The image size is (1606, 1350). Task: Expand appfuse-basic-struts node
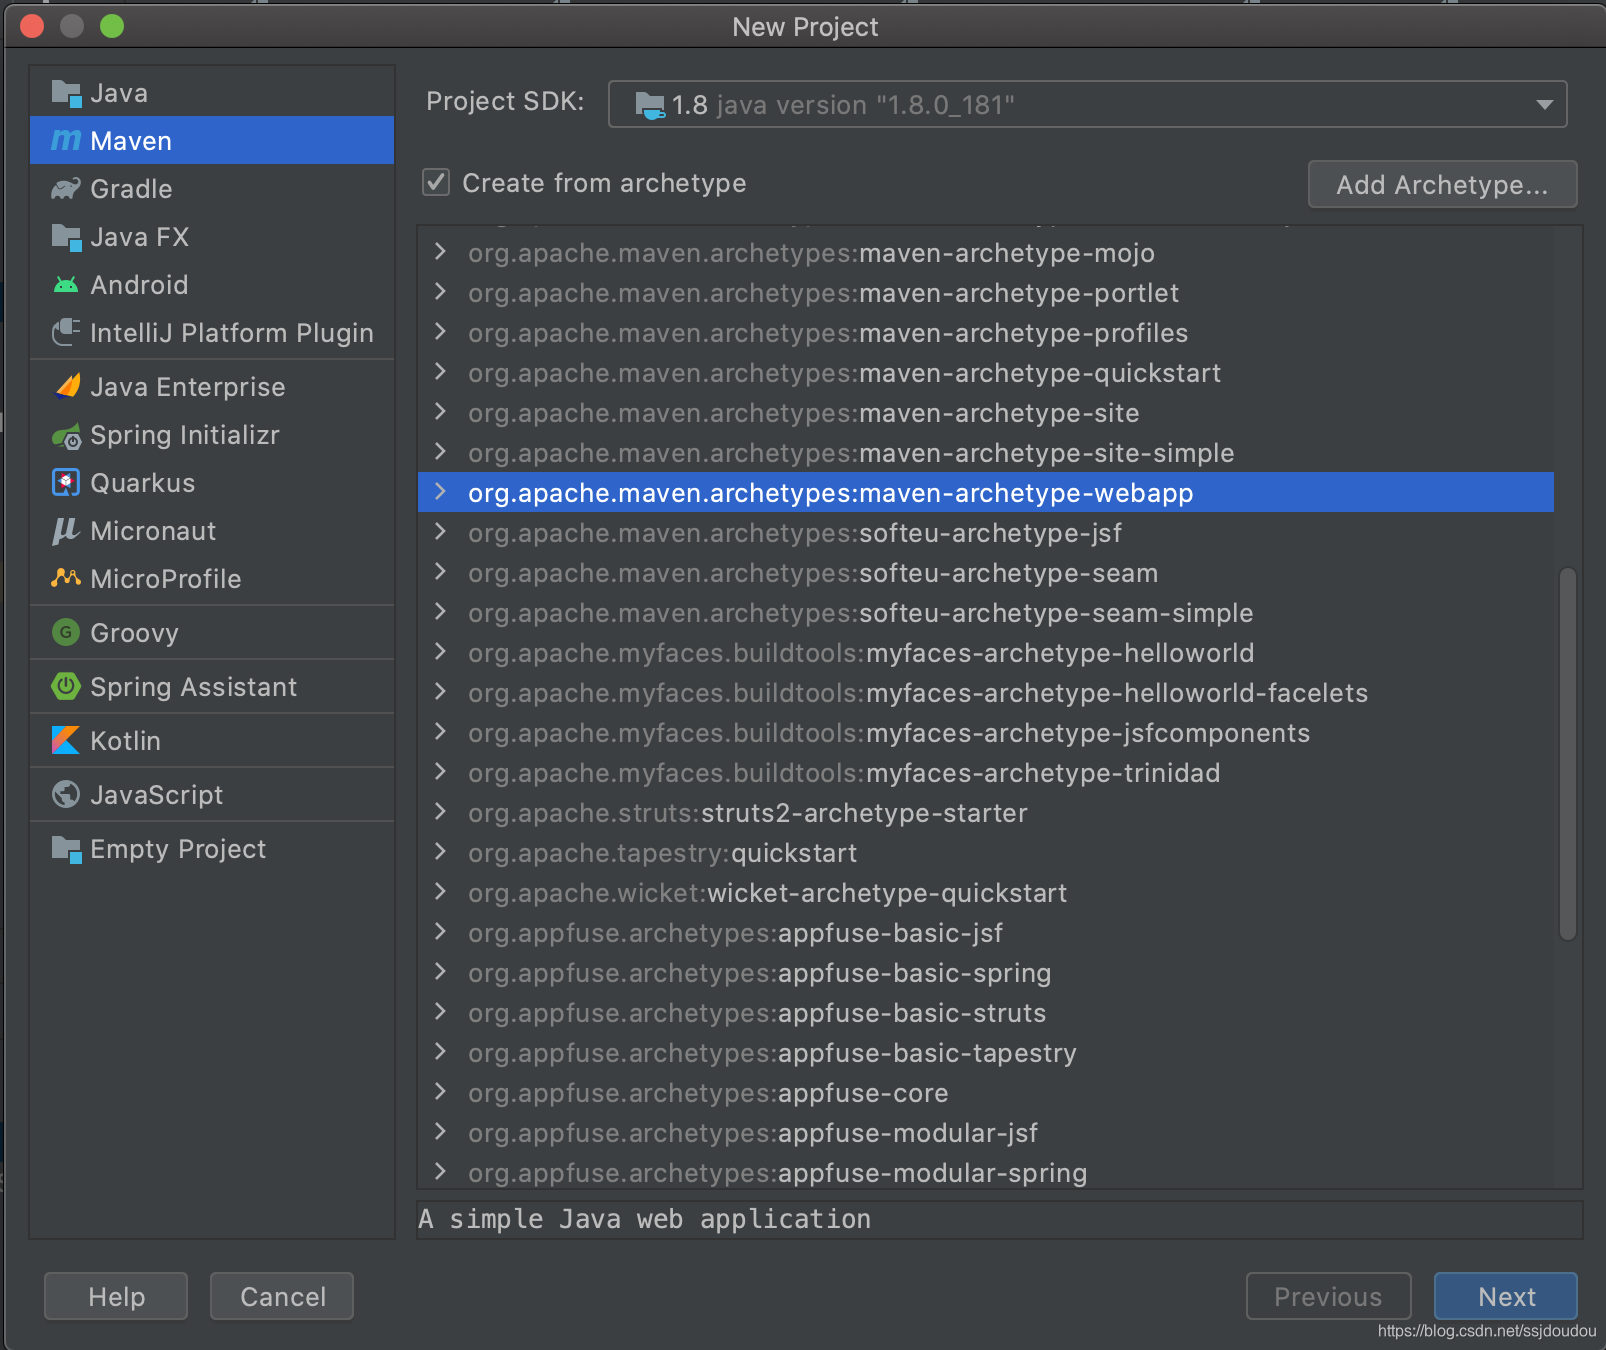click(x=440, y=1012)
